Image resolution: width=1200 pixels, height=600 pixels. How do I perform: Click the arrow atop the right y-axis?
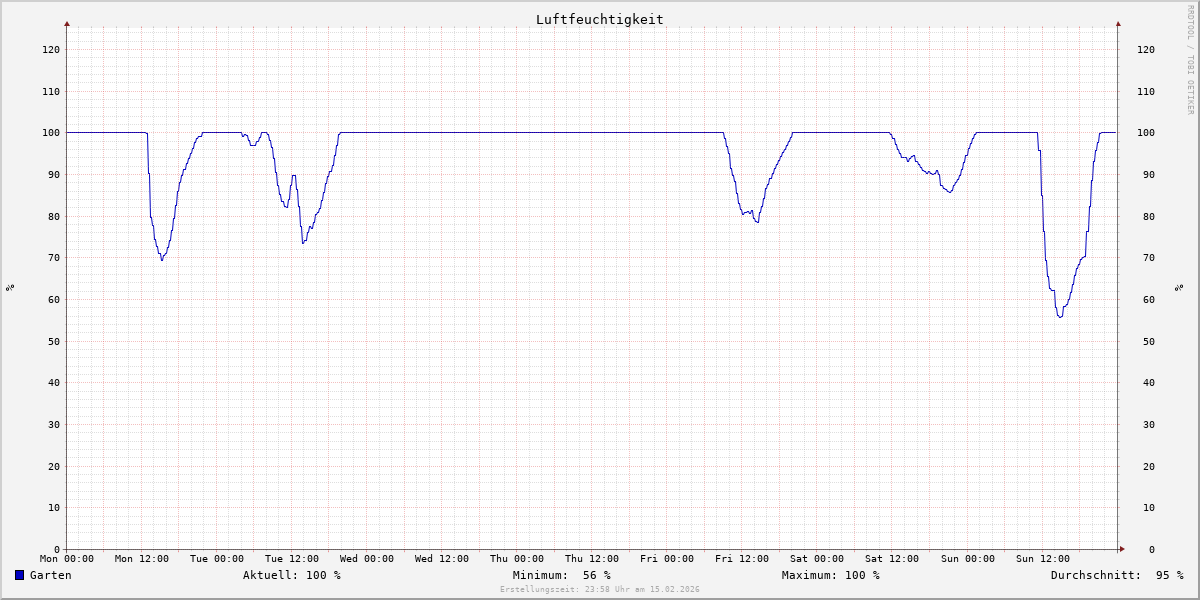tap(1118, 23)
